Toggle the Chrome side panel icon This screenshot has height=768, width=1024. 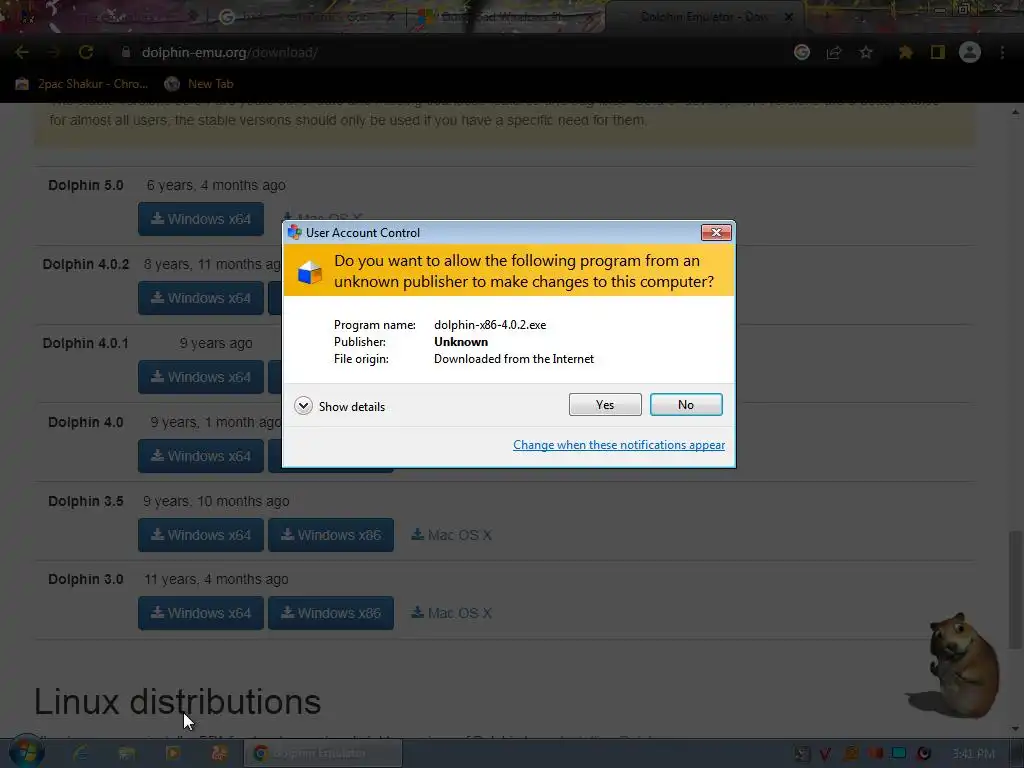[938, 52]
